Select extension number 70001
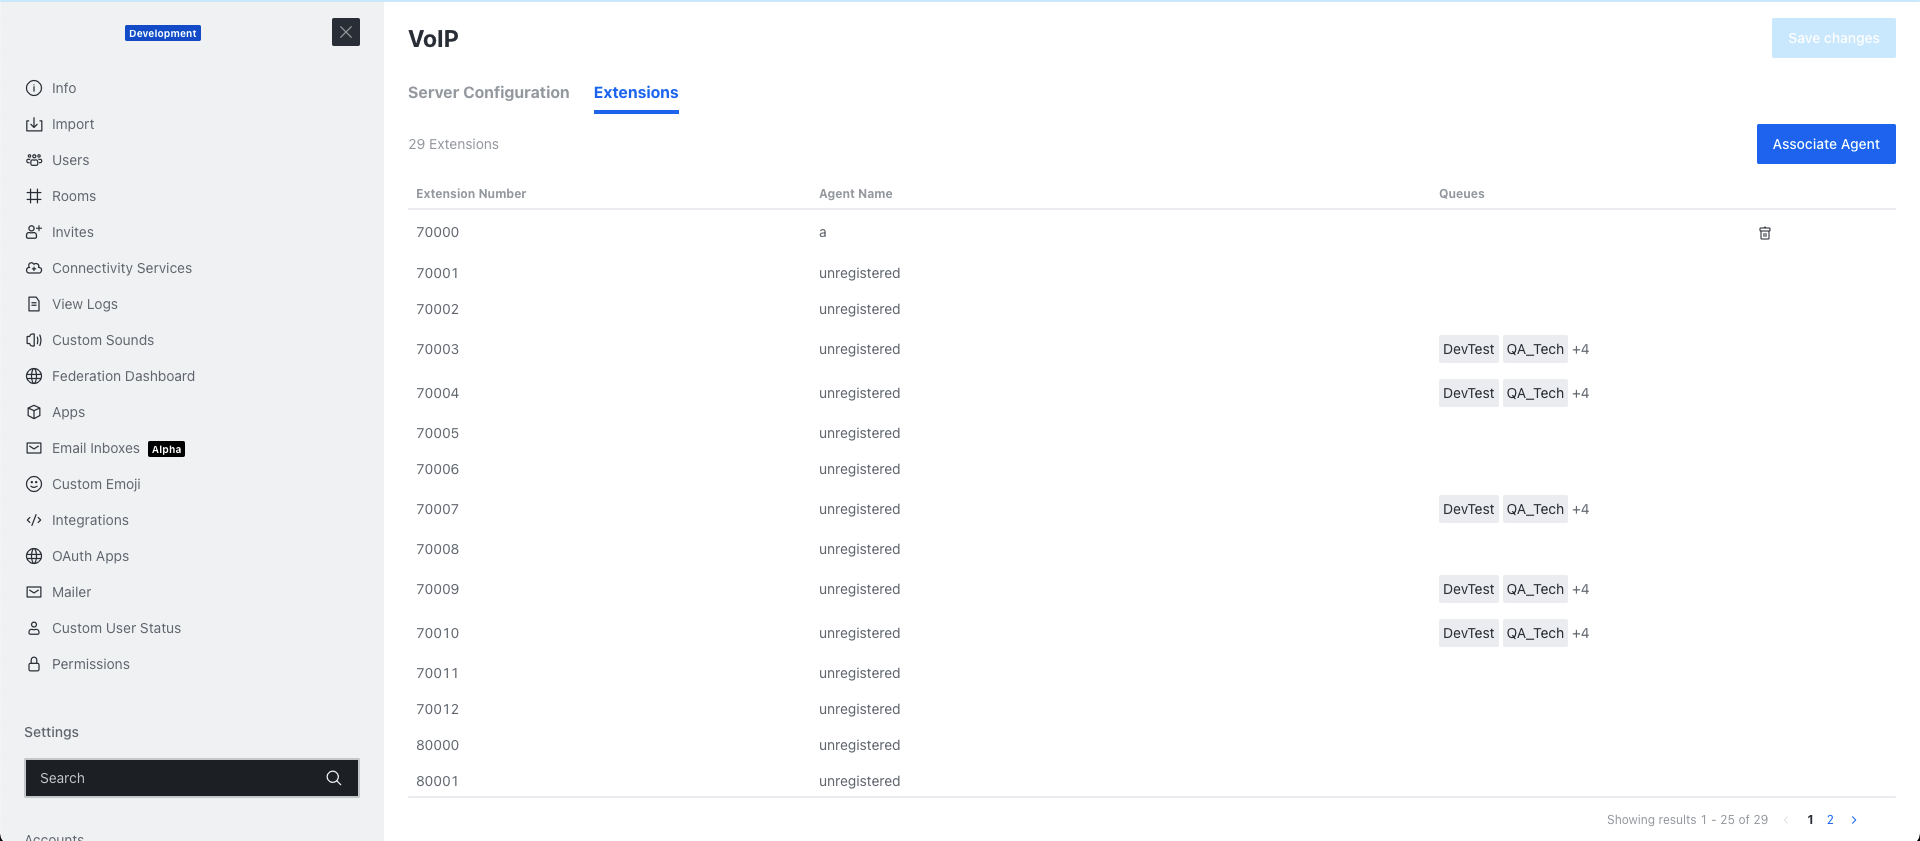Image resolution: width=1920 pixels, height=841 pixels. click(437, 273)
